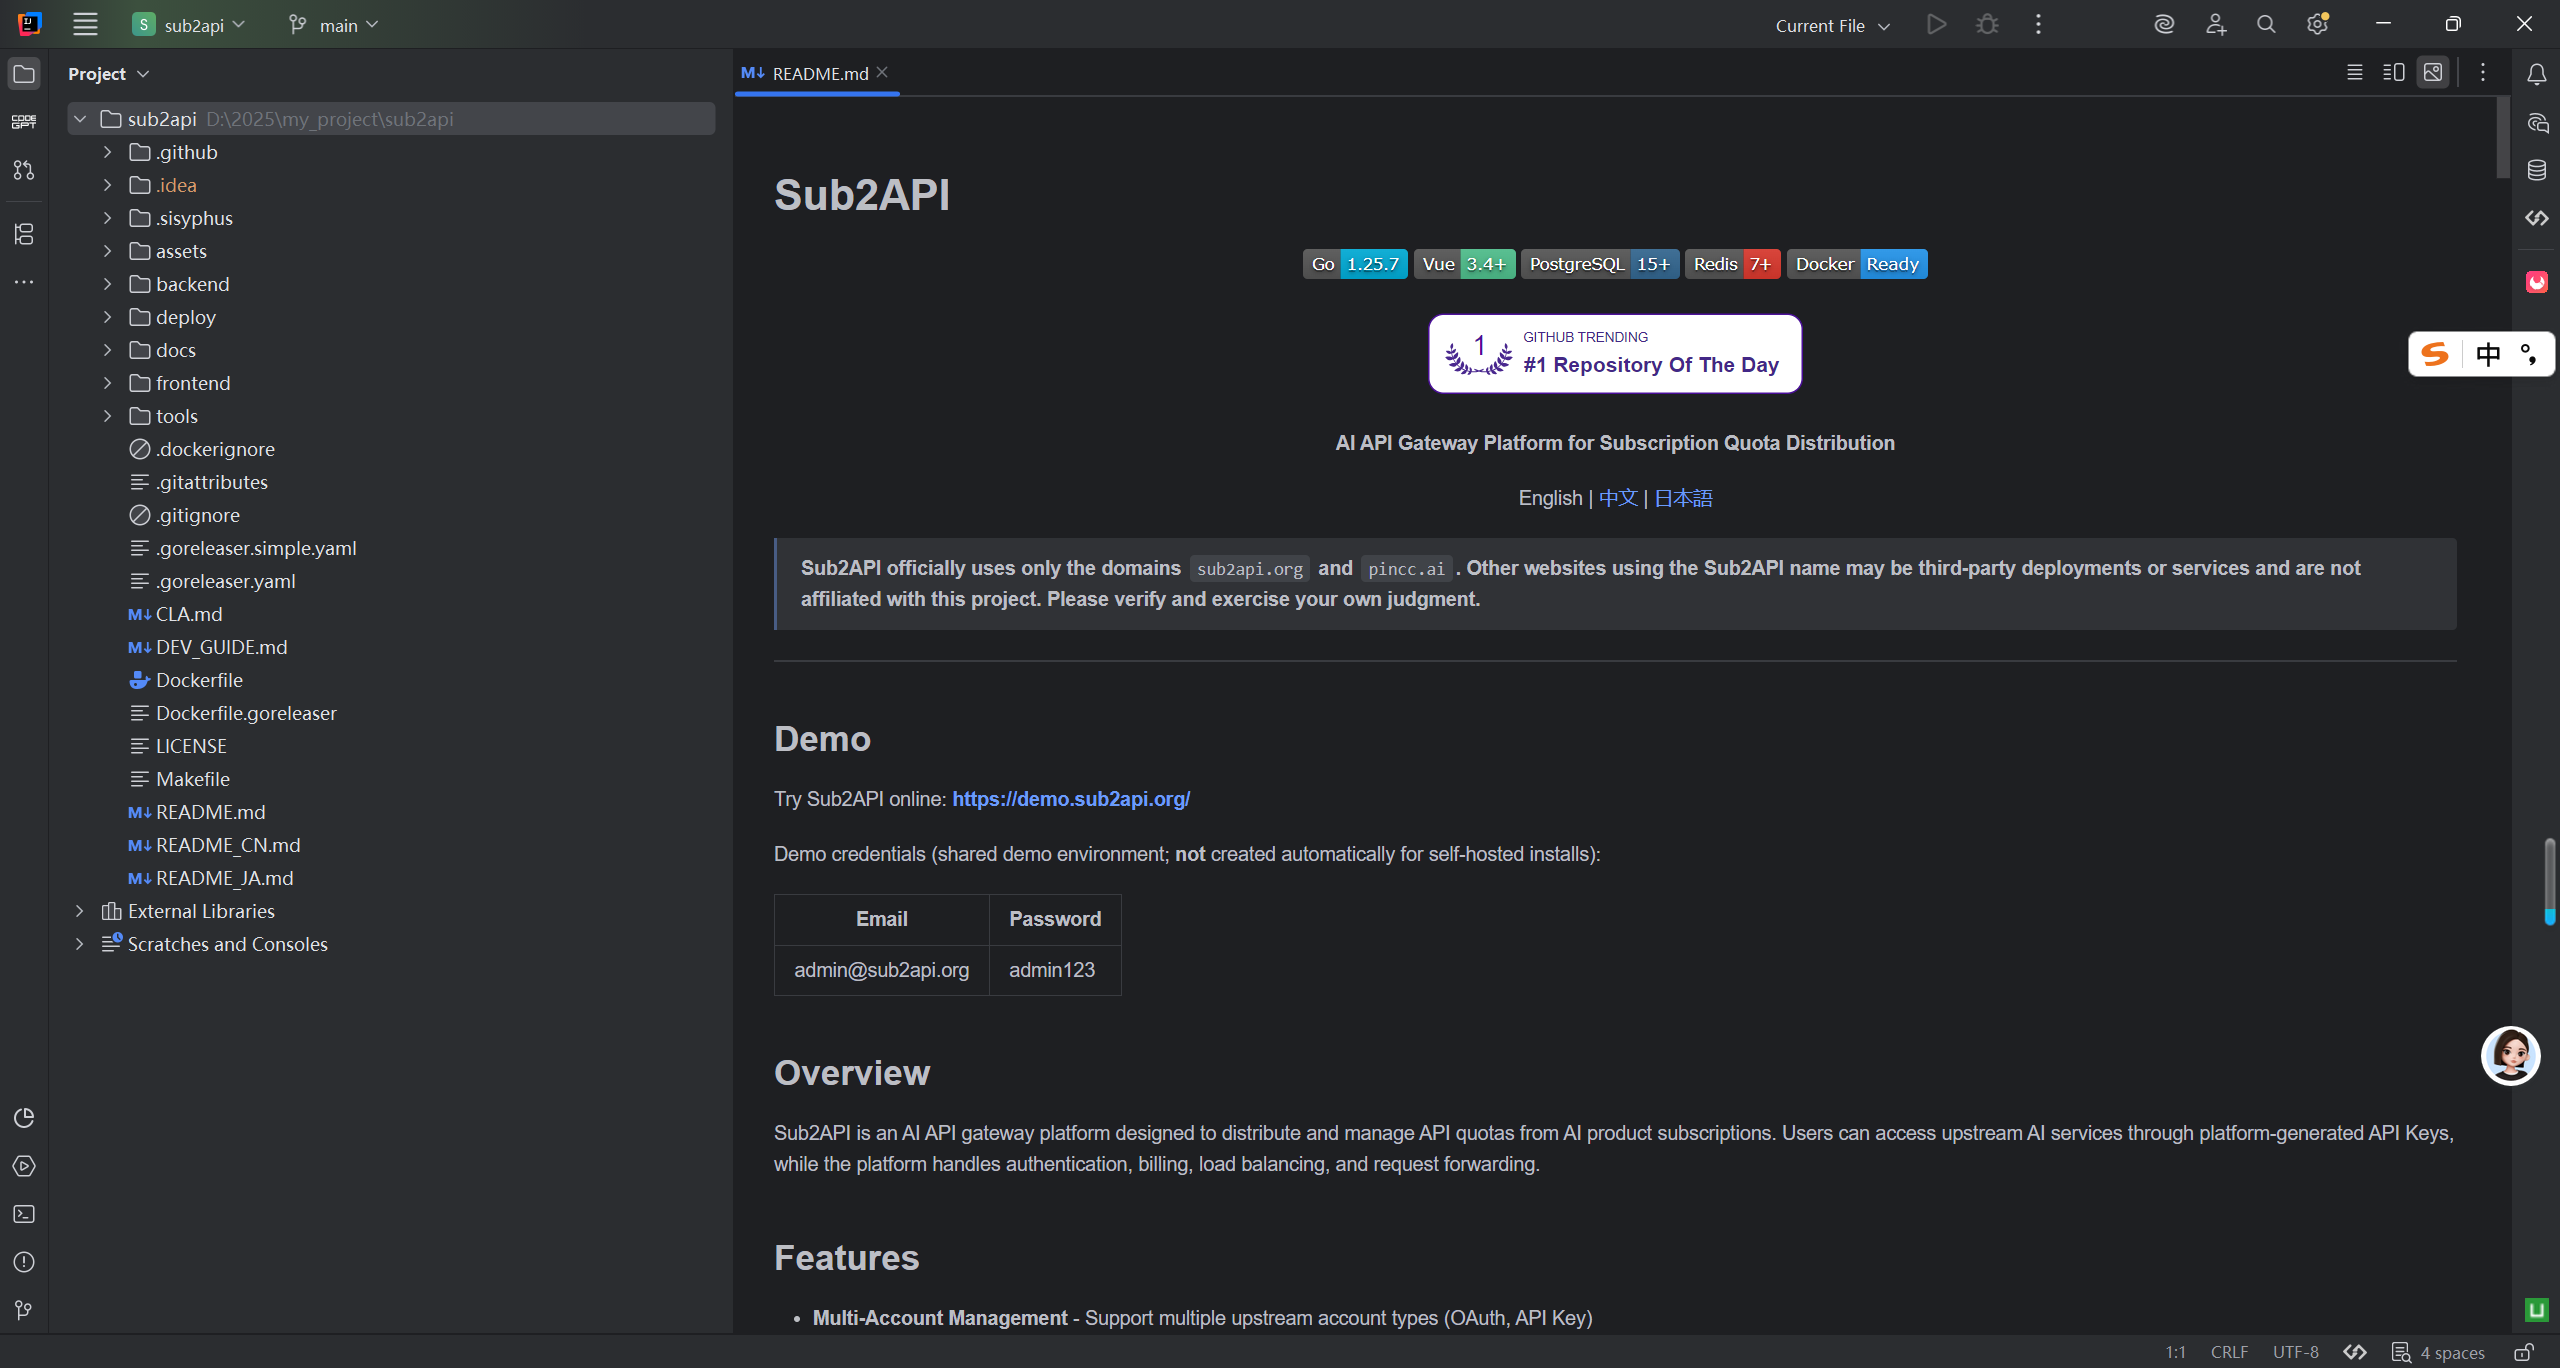The image size is (2560, 1368).
Task: Open the Current File run configuration dropdown
Action: click(1832, 26)
